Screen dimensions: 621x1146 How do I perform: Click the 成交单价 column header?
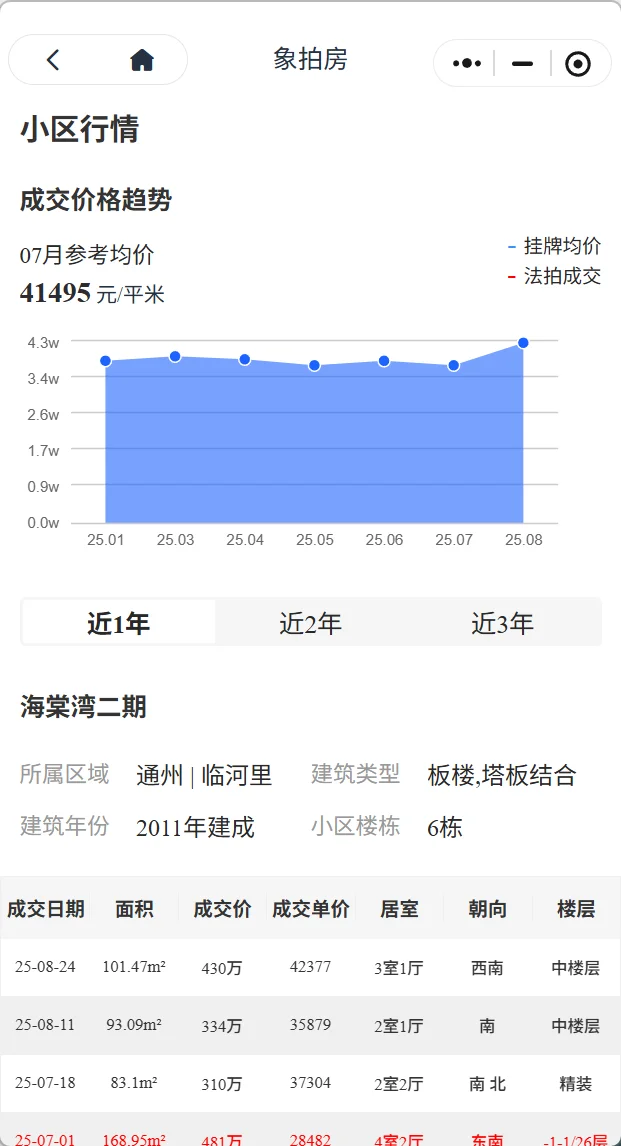point(310,908)
